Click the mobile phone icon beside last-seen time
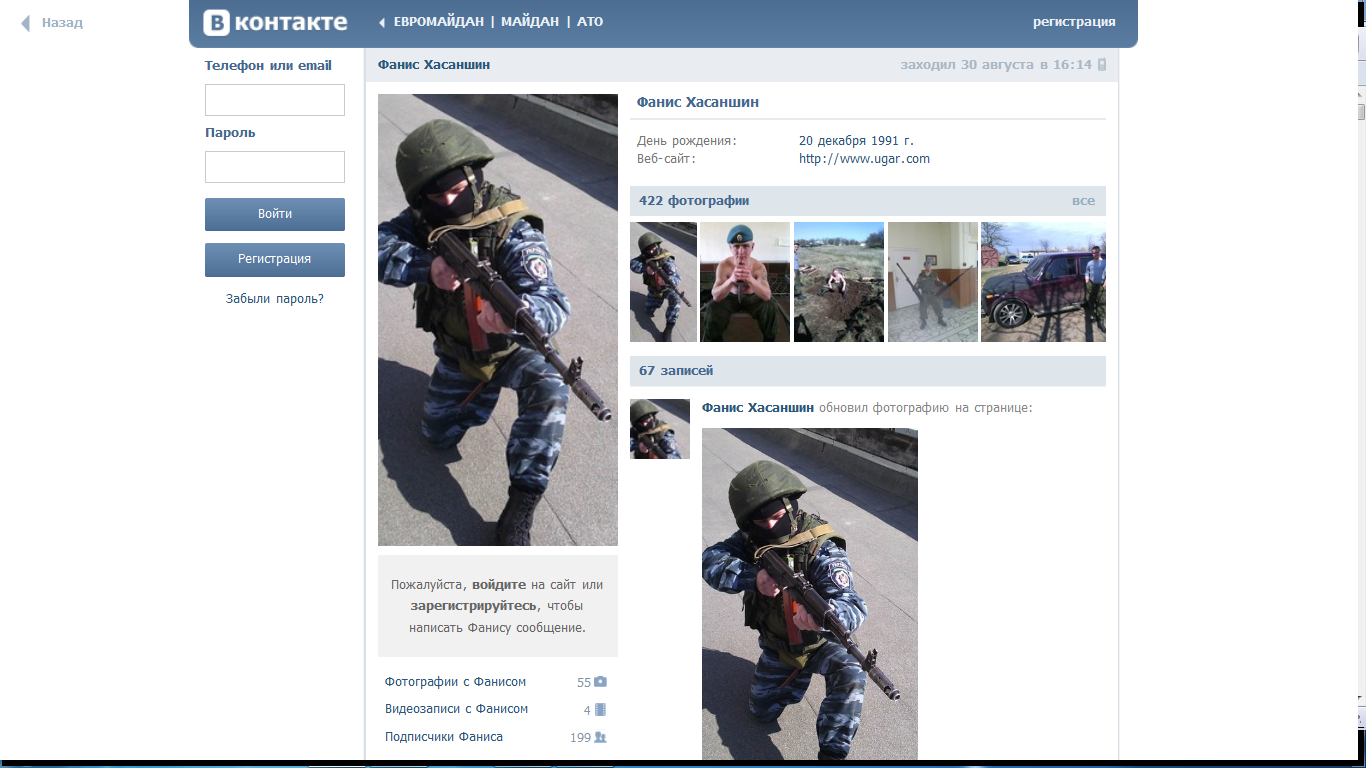This screenshot has height=768, width=1366. click(1102, 65)
